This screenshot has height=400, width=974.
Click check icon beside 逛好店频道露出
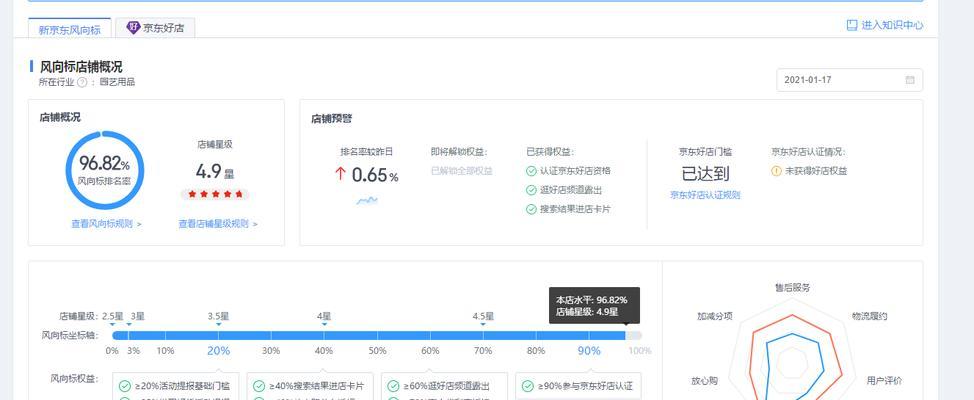tap(531, 190)
